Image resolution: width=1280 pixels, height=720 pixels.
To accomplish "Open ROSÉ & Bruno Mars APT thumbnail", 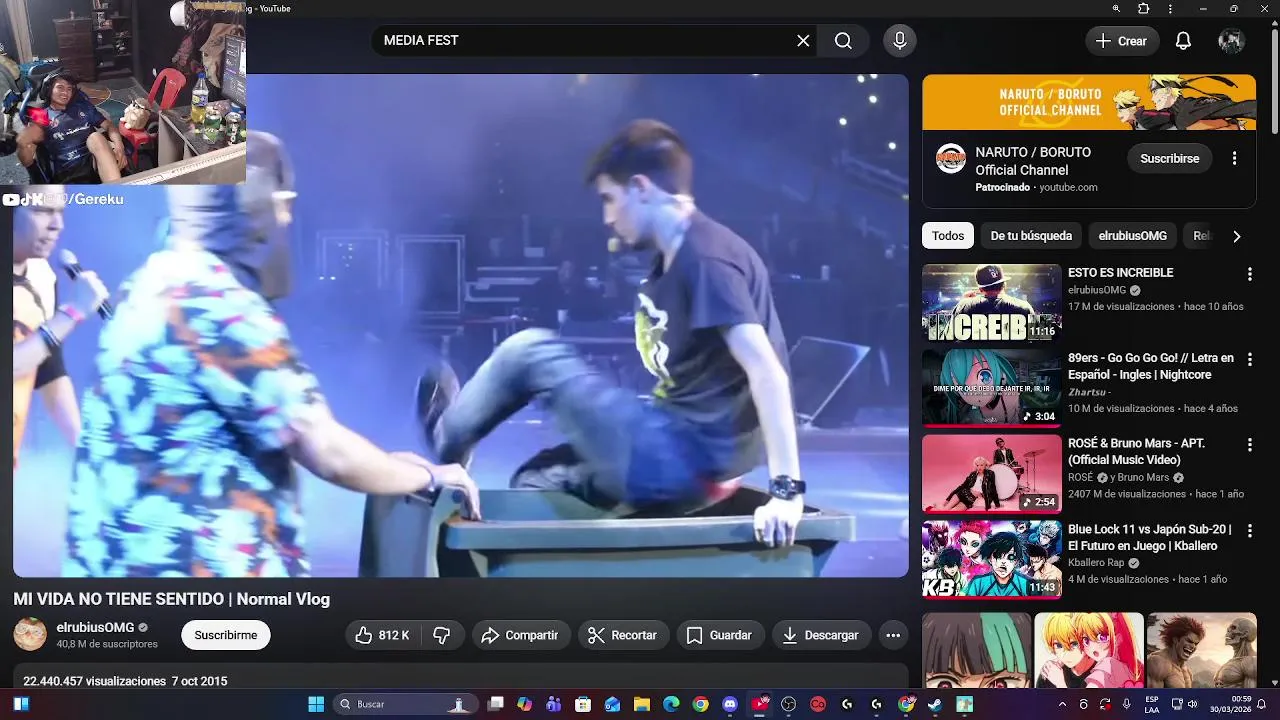I will [991, 473].
